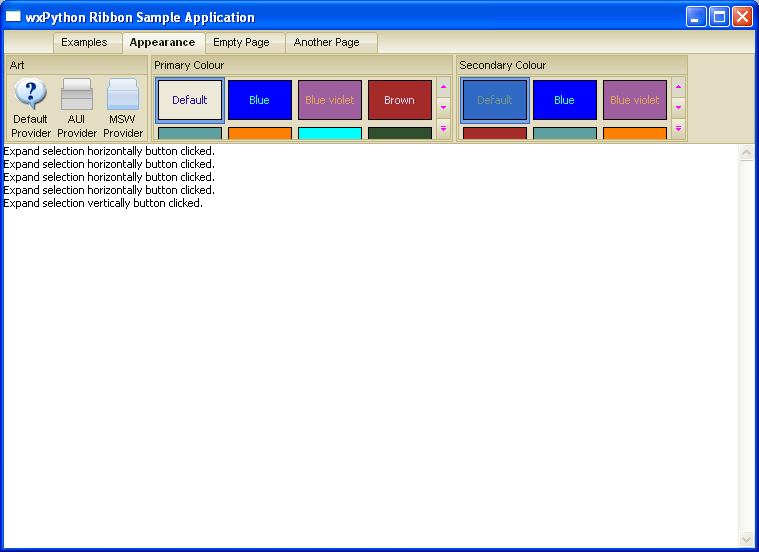The image size is (759, 552).
Task: Set Primary Colour to Brown
Action: point(400,100)
